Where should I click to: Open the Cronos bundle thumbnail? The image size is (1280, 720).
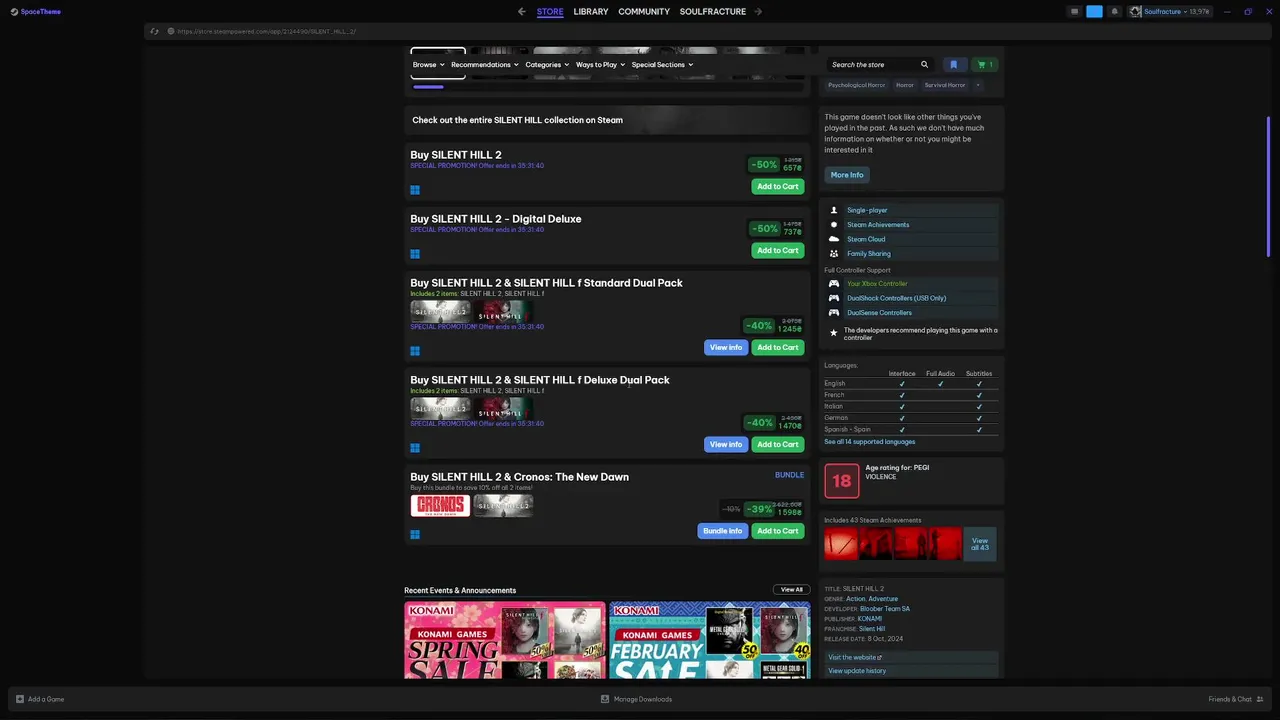(440, 506)
